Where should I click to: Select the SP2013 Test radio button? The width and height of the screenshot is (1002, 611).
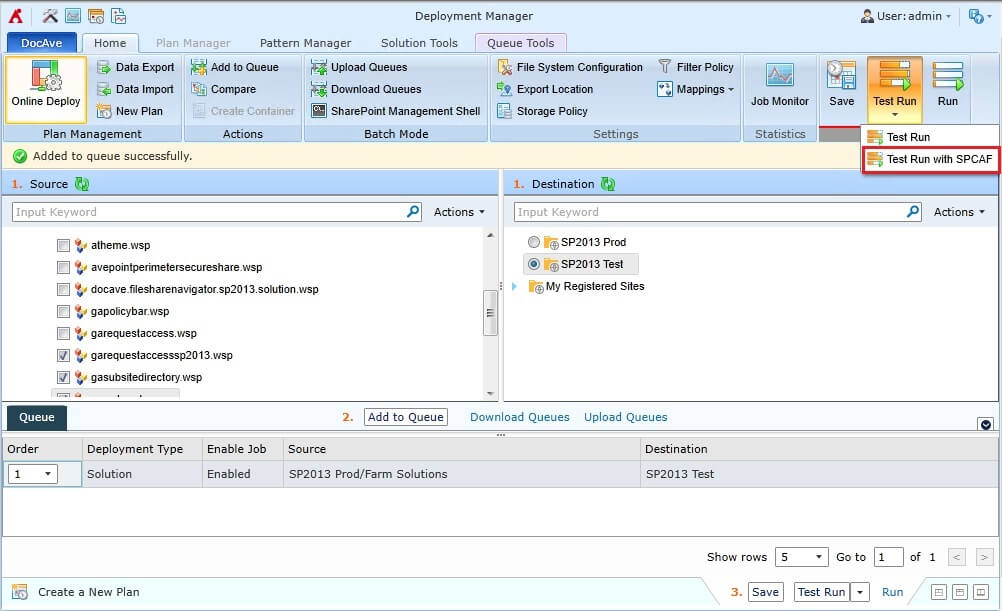point(534,264)
